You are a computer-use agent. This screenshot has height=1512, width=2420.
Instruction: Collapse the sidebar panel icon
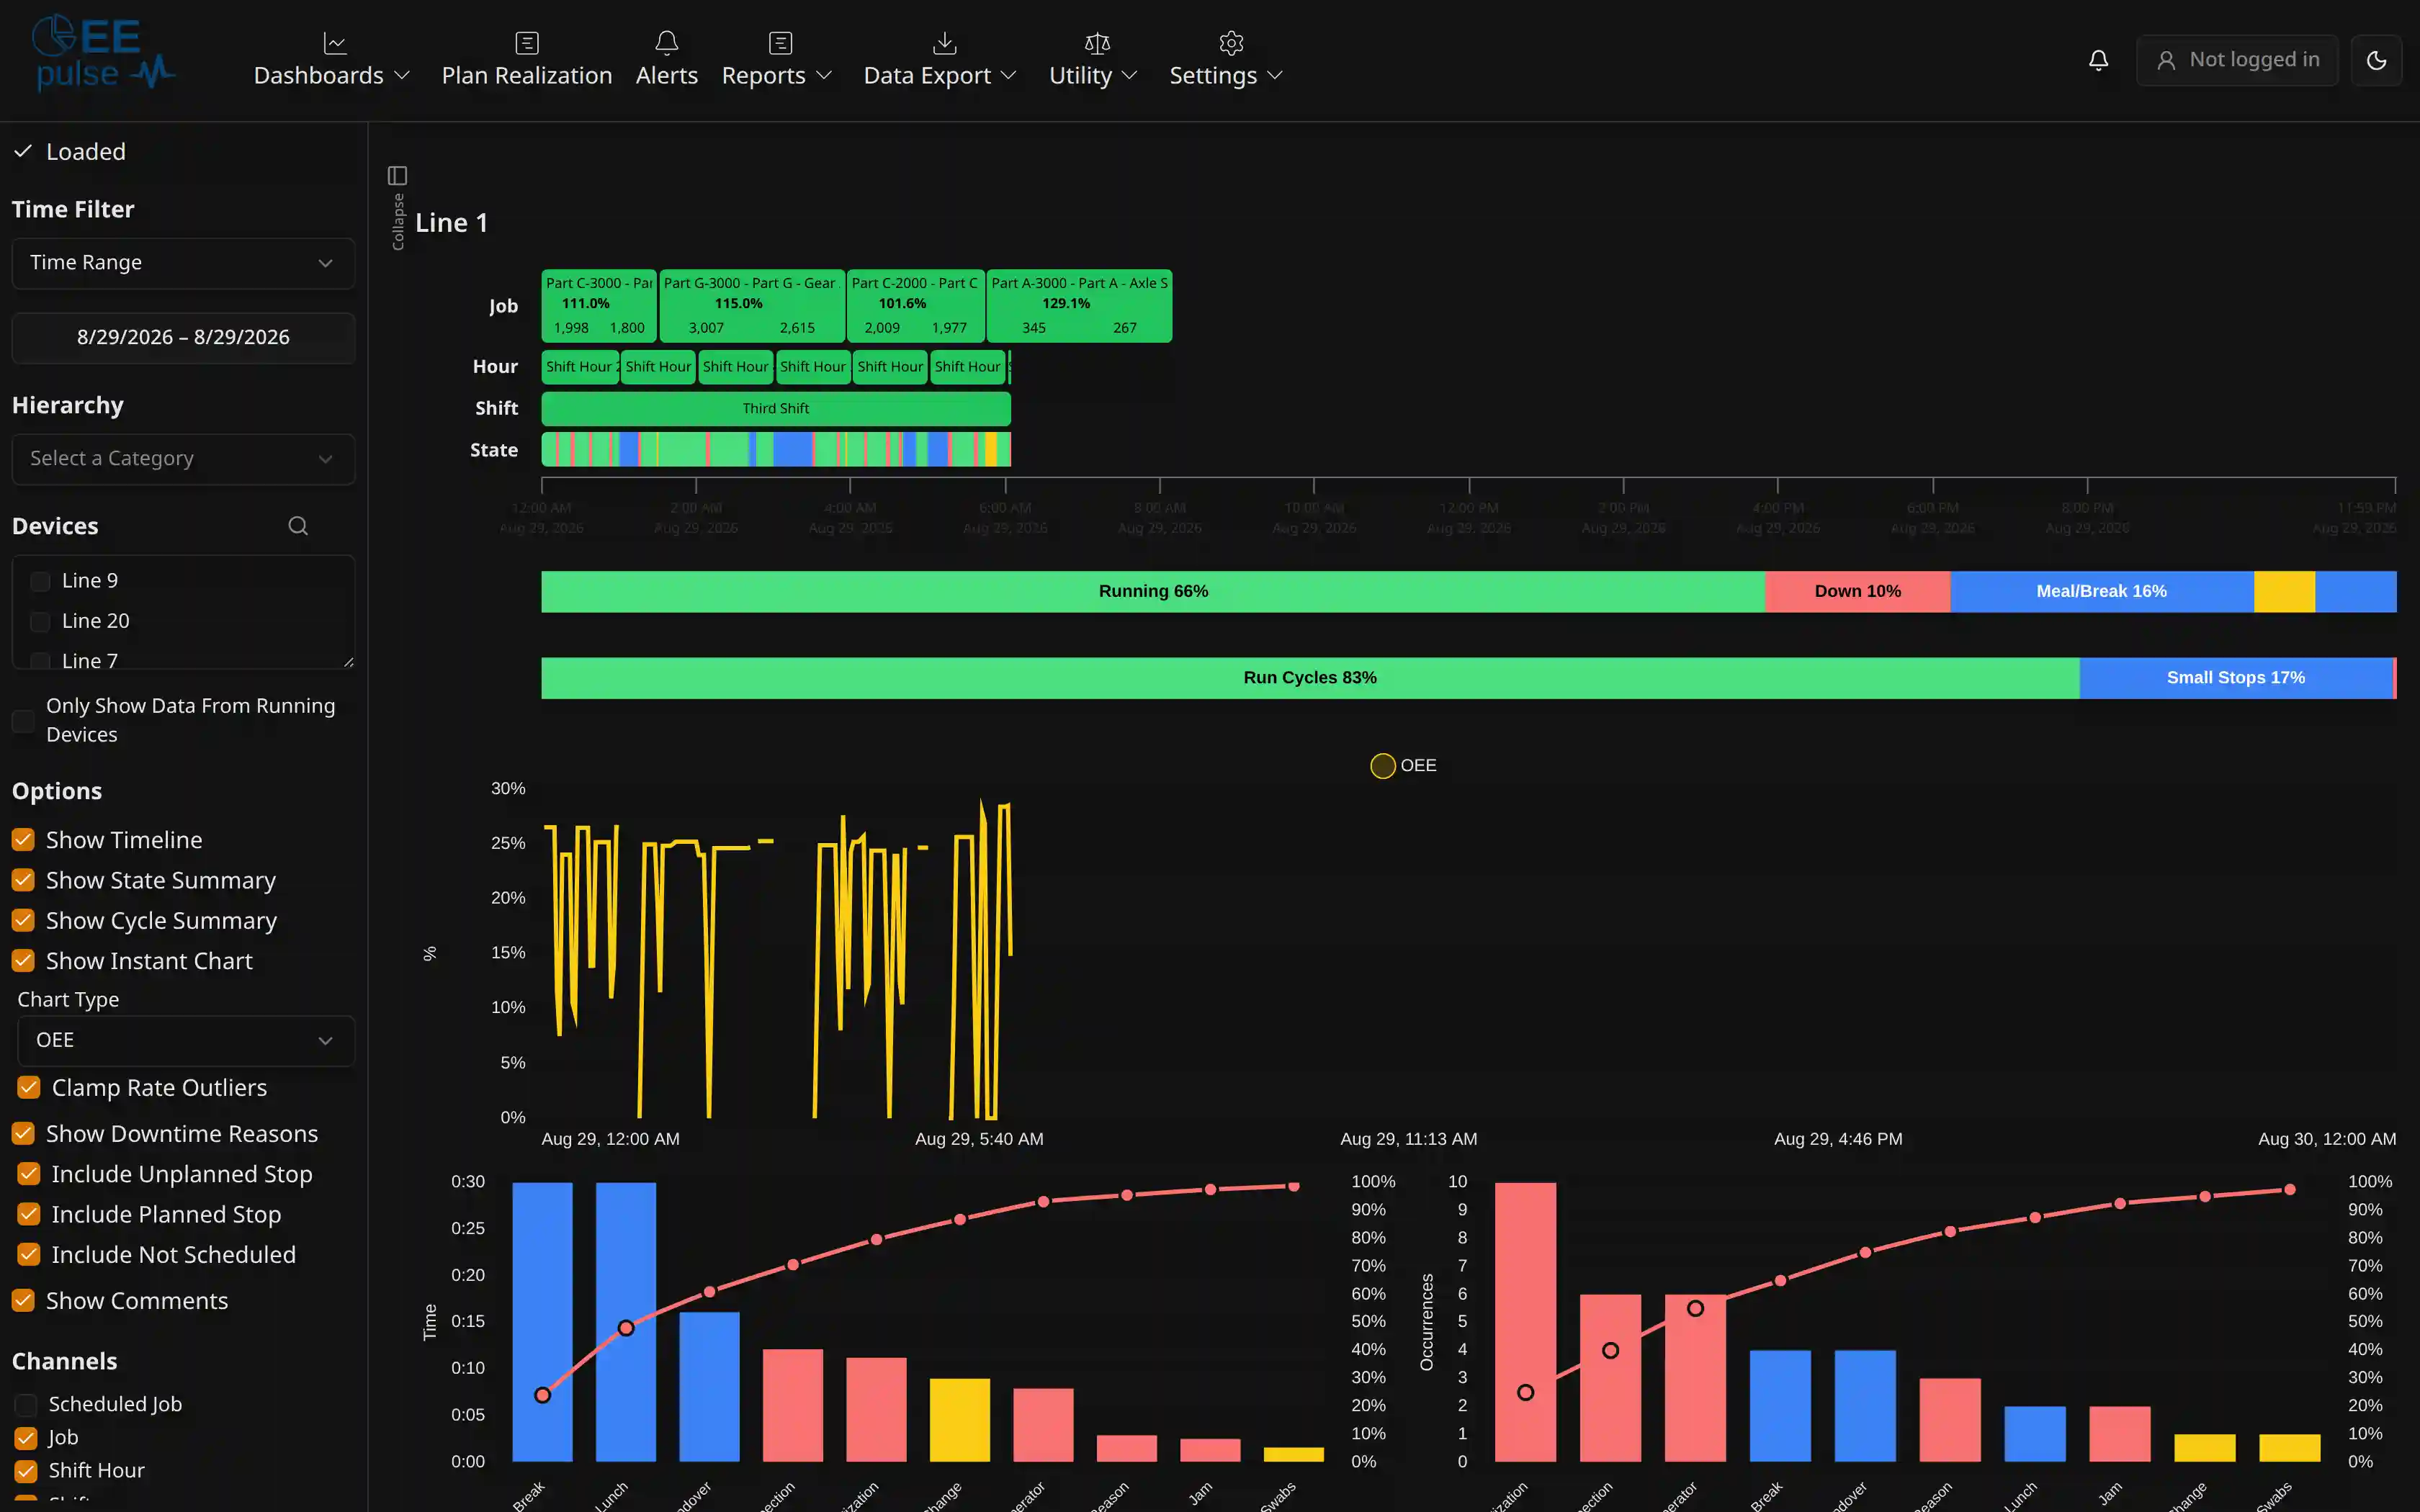(397, 176)
